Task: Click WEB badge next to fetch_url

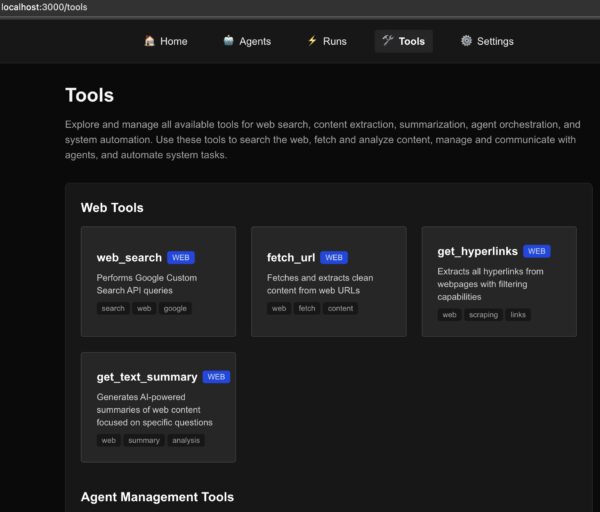Action: pos(334,257)
